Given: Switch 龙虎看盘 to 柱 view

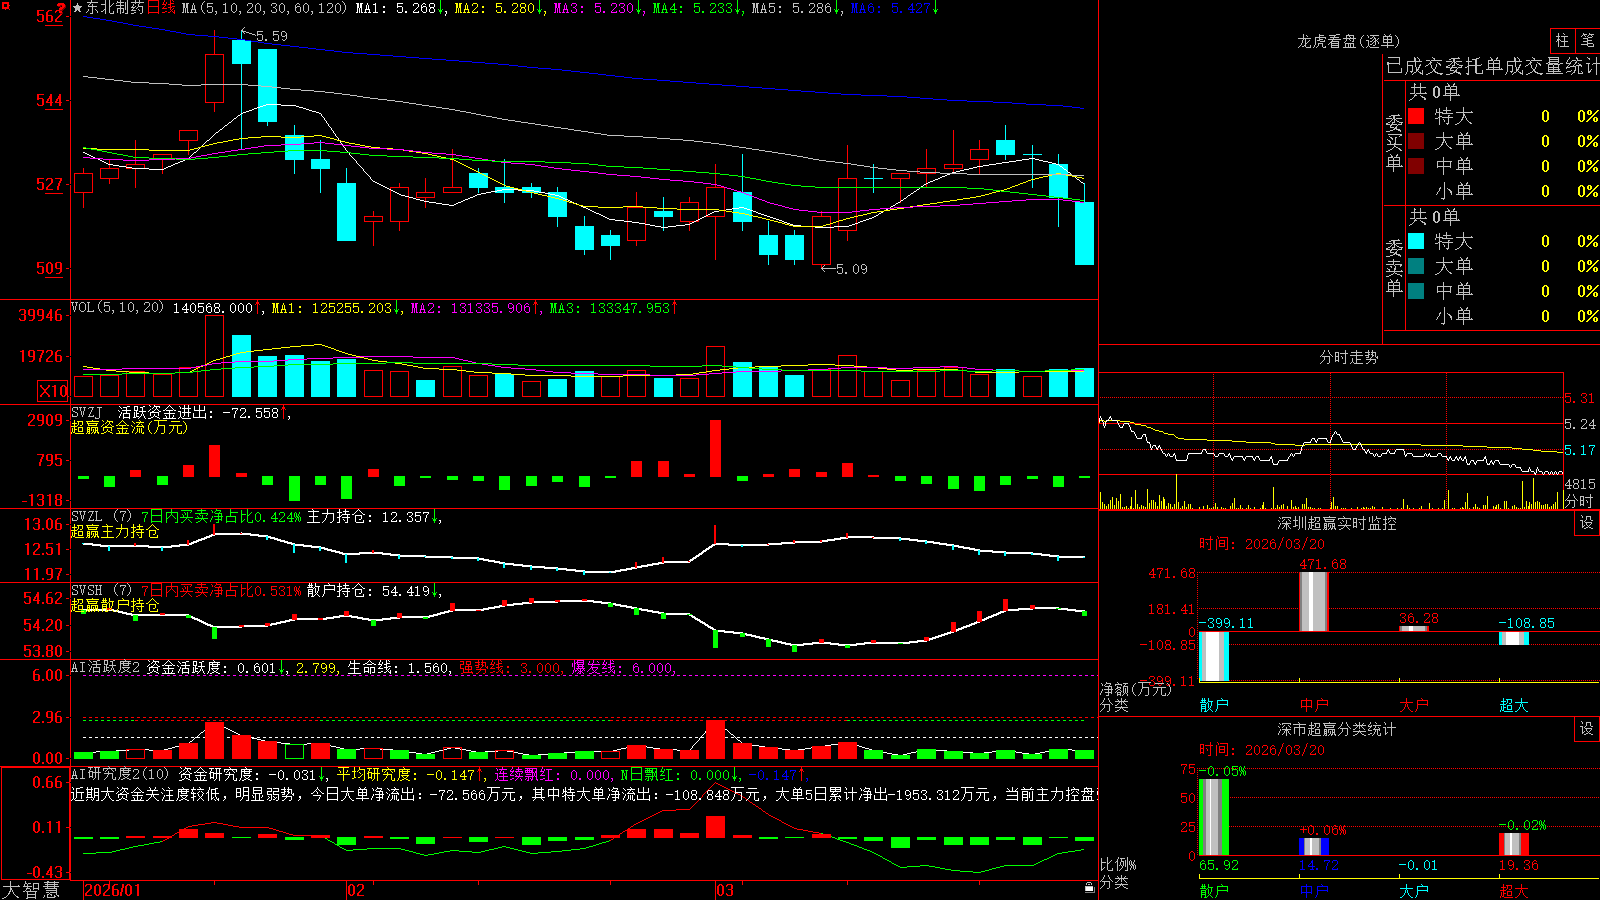Looking at the screenshot, I should (x=1562, y=41).
